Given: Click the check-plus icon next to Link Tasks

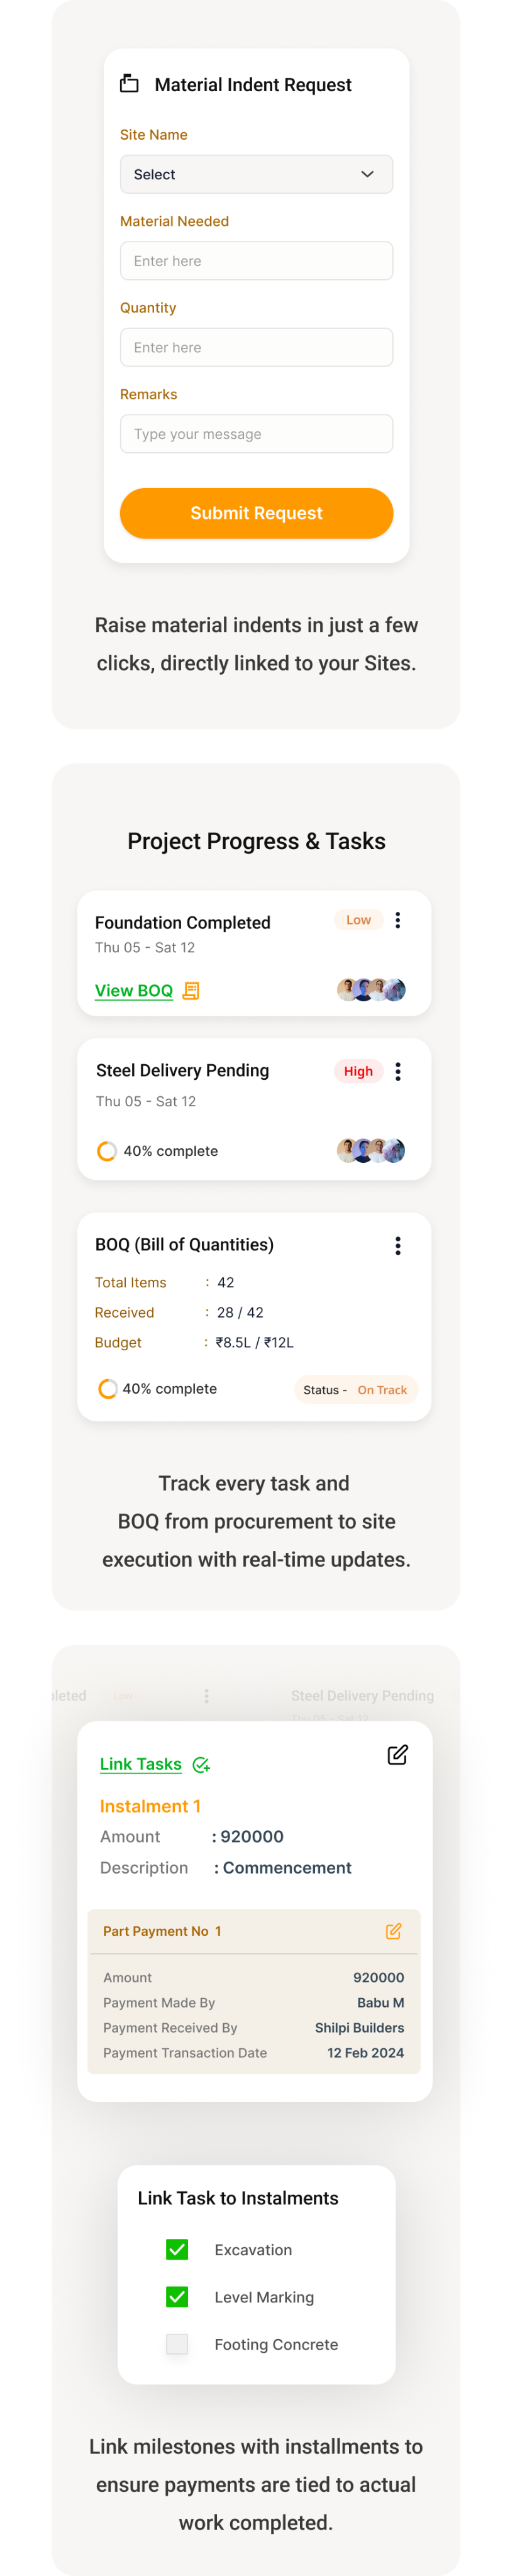Looking at the screenshot, I should click(201, 1765).
